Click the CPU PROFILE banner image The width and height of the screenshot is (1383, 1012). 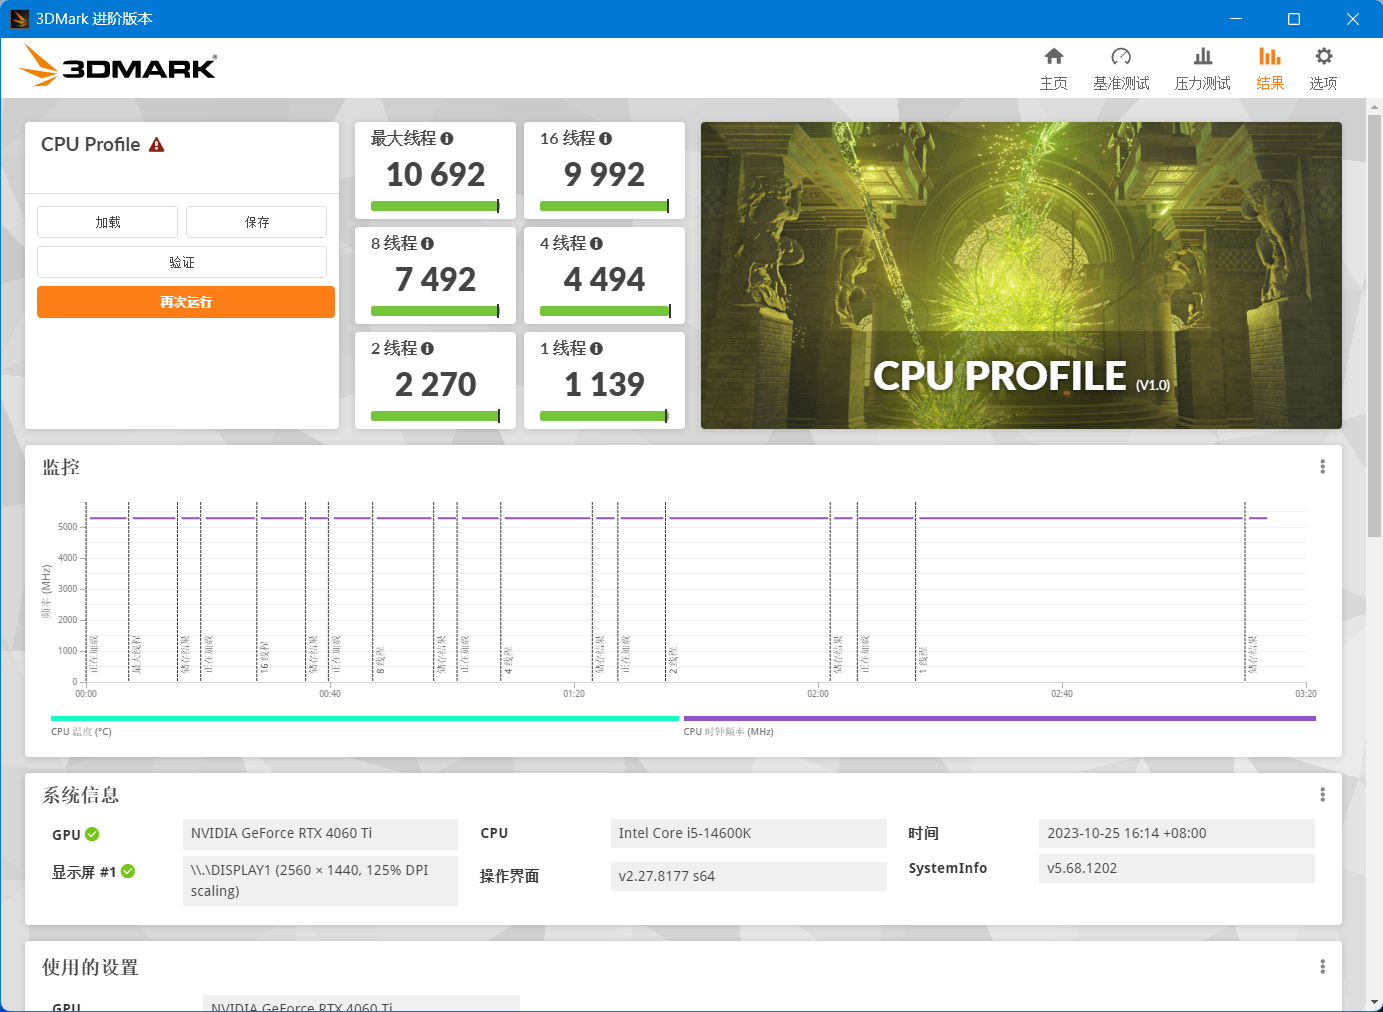point(1021,275)
